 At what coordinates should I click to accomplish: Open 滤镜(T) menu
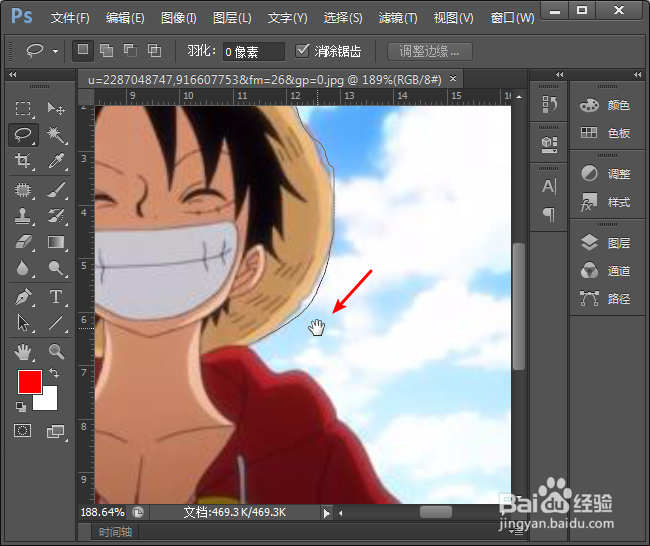pyautogui.click(x=398, y=18)
